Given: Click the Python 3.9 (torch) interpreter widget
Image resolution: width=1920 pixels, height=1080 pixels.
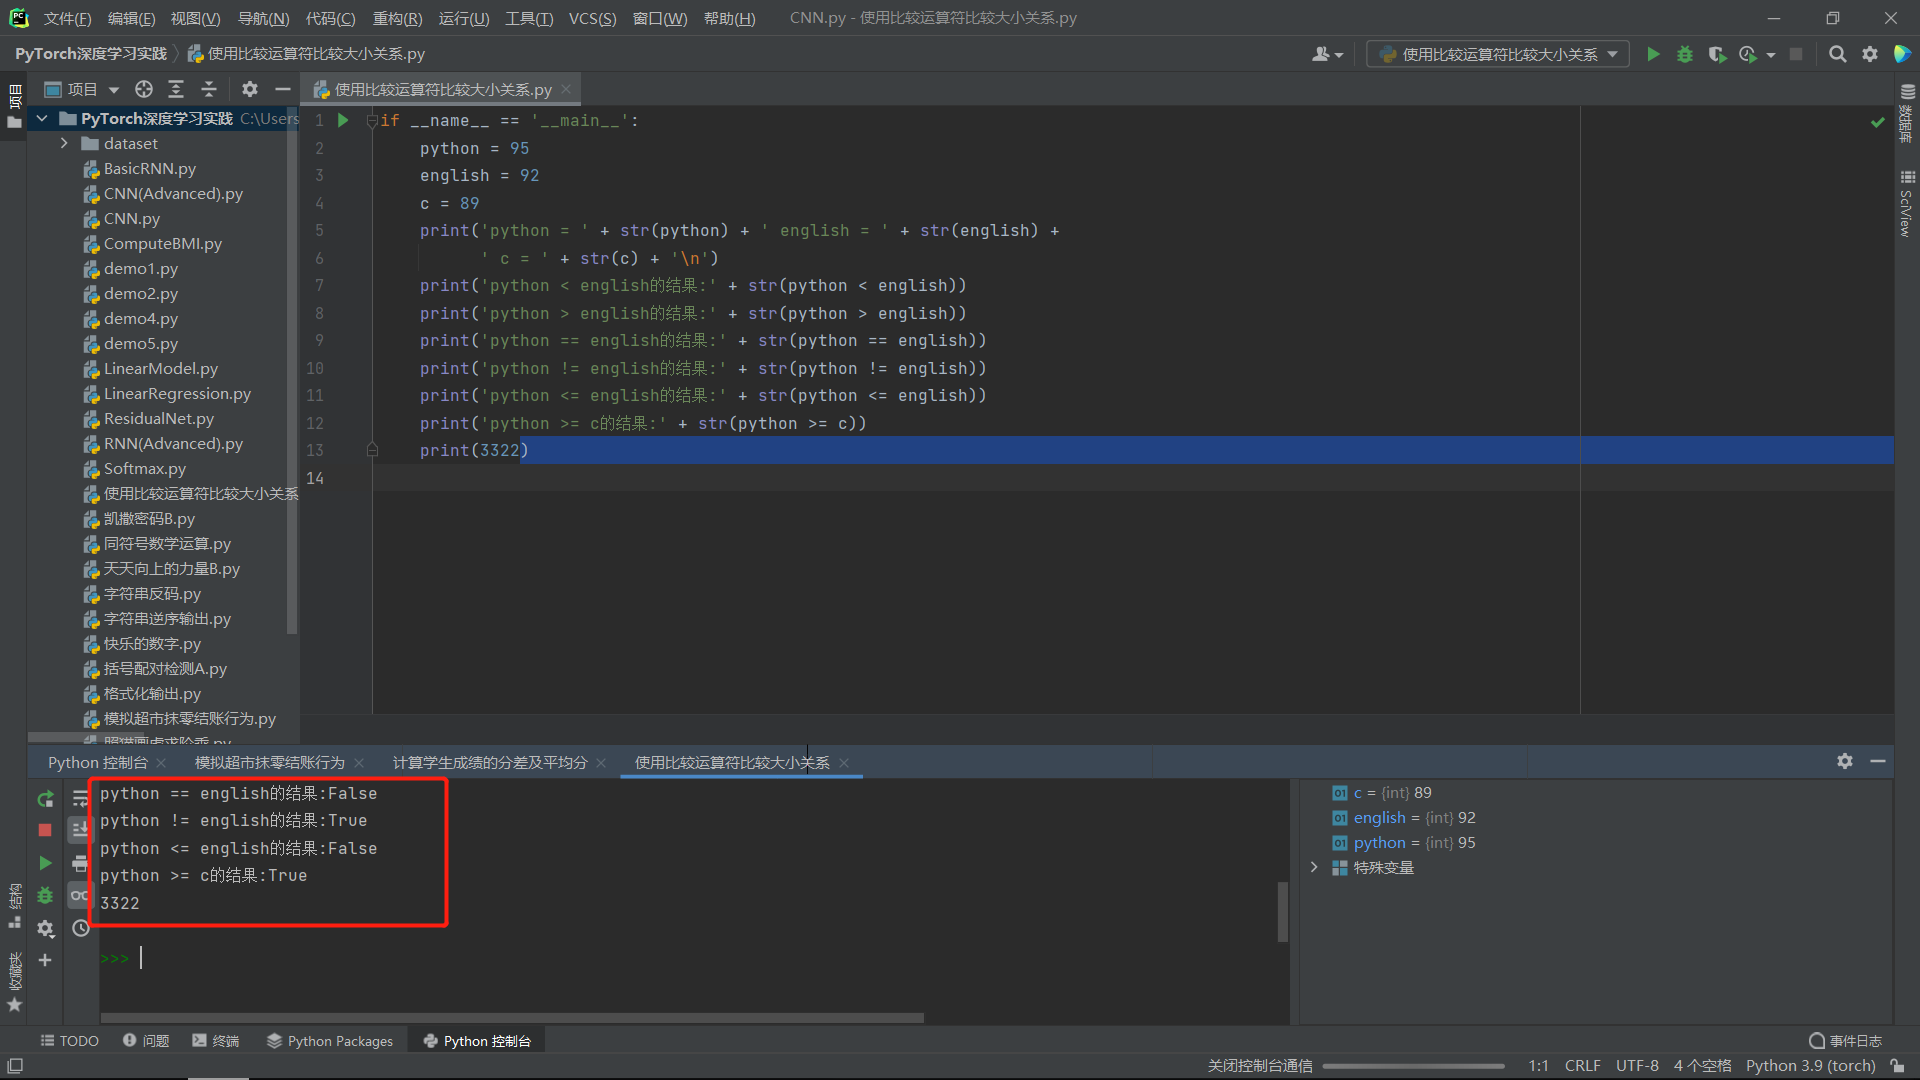Looking at the screenshot, I should coord(1810,1065).
